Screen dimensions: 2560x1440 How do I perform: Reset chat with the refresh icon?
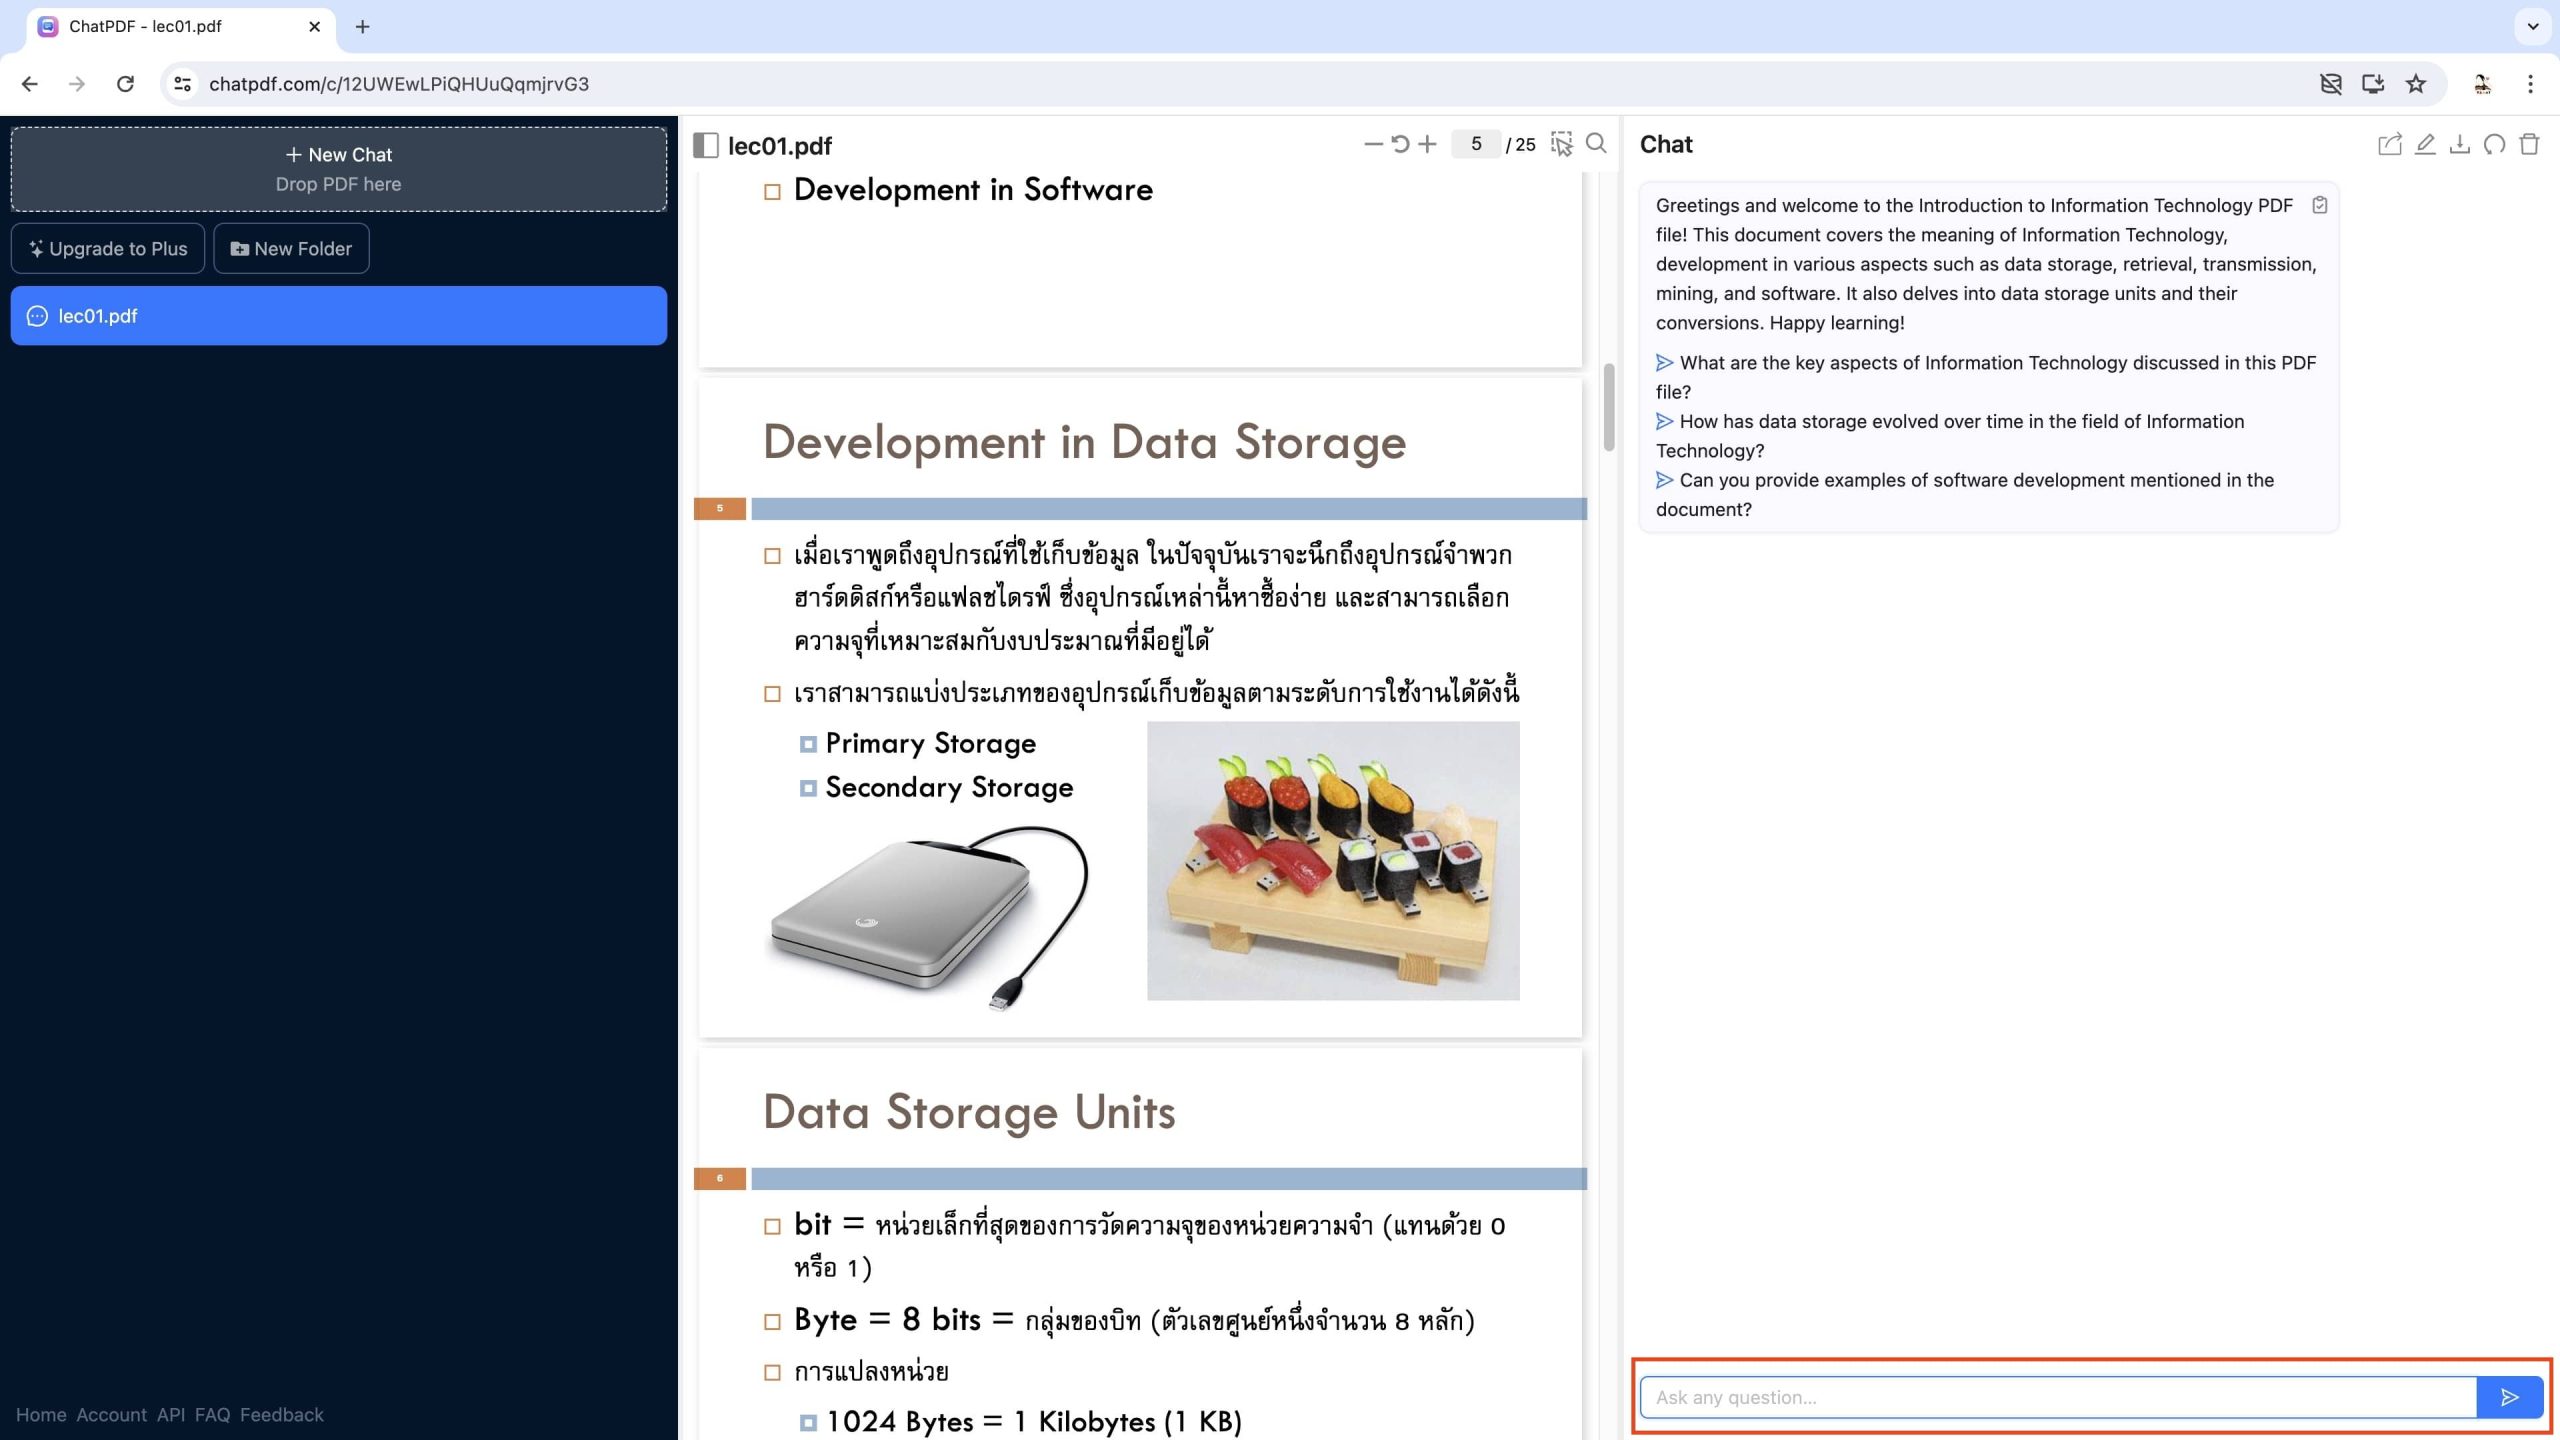point(2495,145)
